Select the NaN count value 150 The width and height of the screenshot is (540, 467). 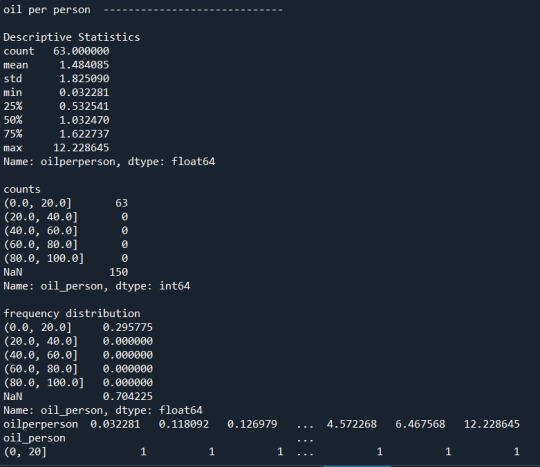point(119,272)
